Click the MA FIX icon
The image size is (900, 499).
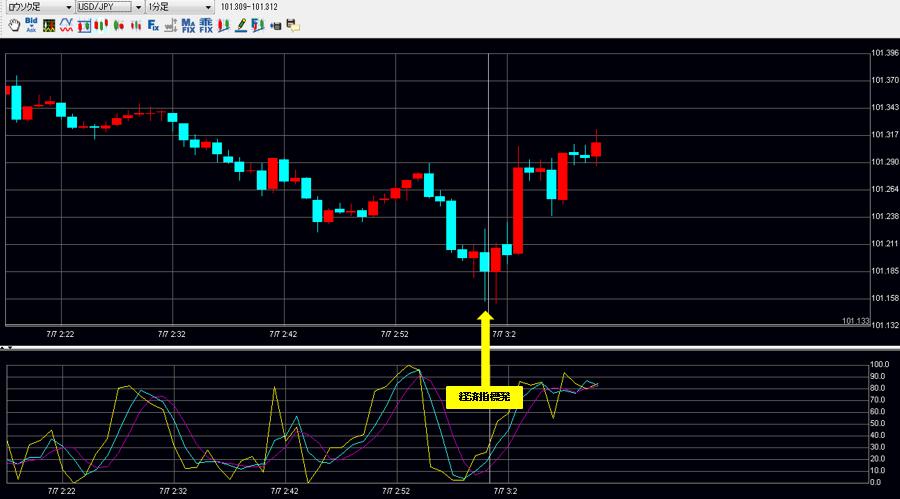tap(188, 25)
